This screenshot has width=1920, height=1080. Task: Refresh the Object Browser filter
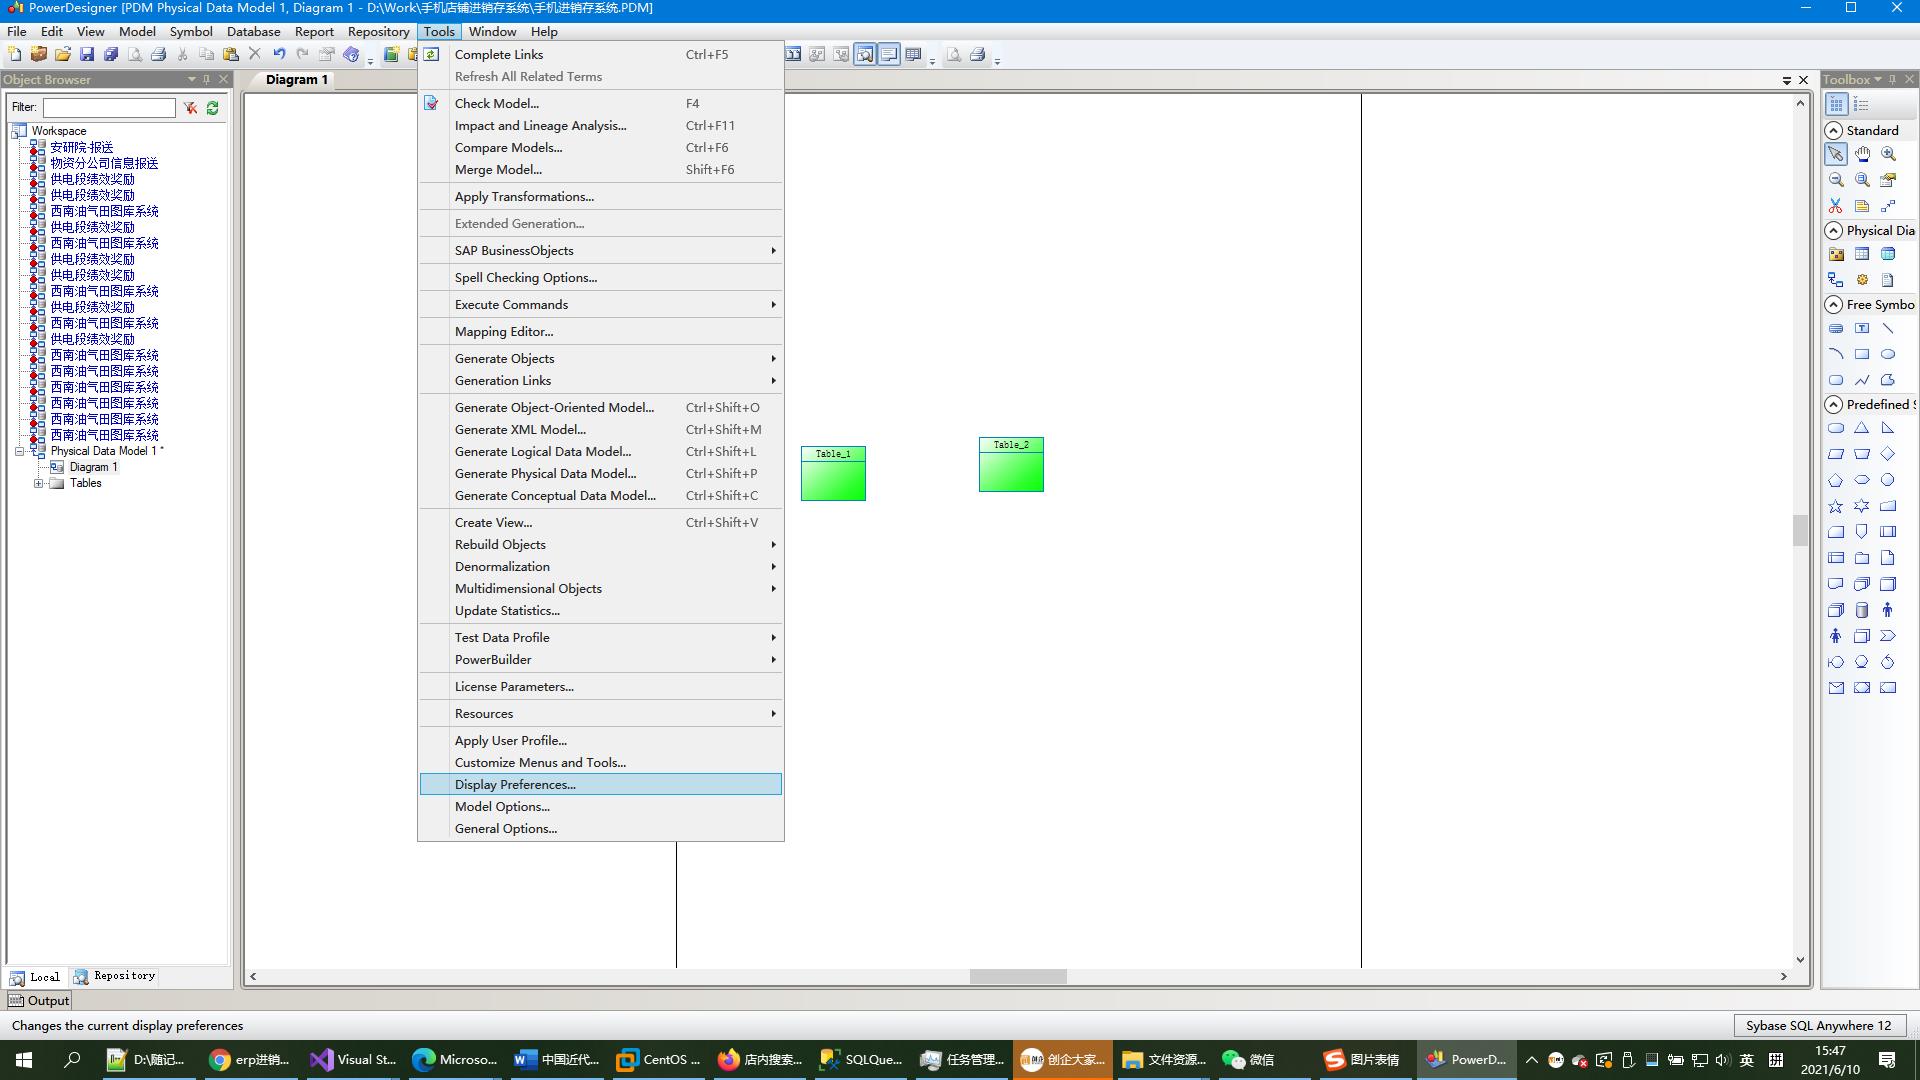[213, 108]
